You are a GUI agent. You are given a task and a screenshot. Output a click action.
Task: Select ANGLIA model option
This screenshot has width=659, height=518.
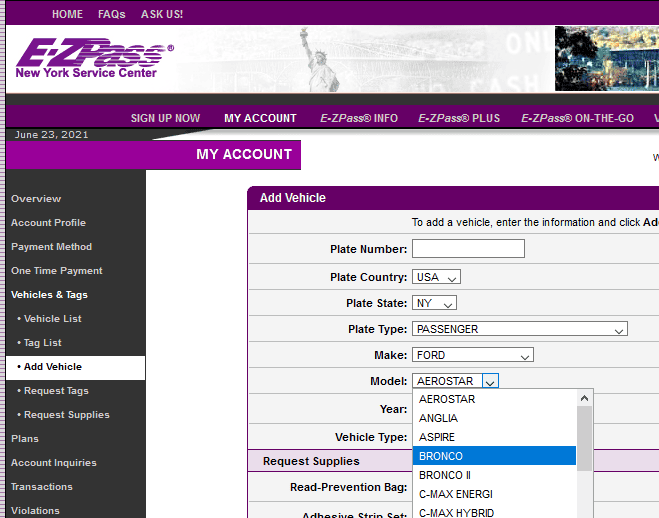pos(495,418)
